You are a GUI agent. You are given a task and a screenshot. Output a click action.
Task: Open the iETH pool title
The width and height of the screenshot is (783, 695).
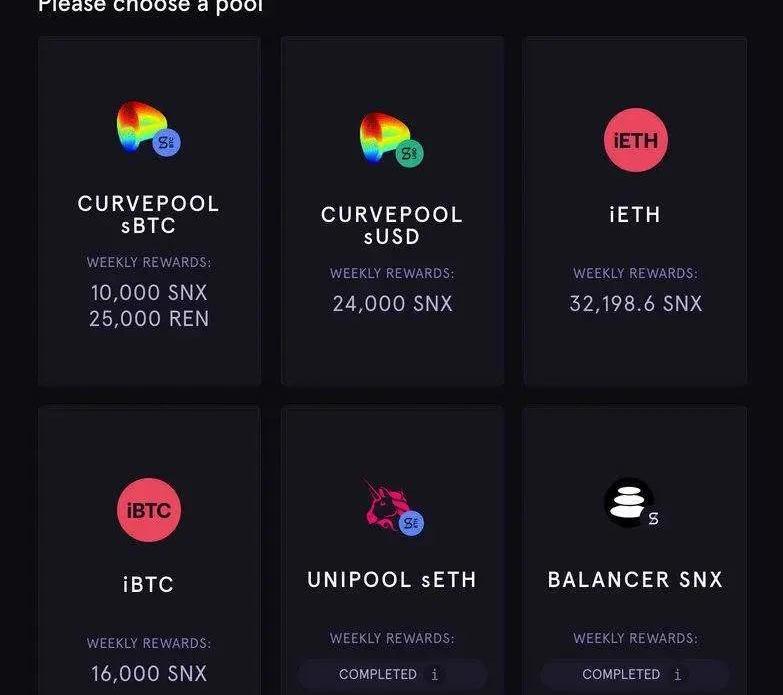[x=635, y=215]
